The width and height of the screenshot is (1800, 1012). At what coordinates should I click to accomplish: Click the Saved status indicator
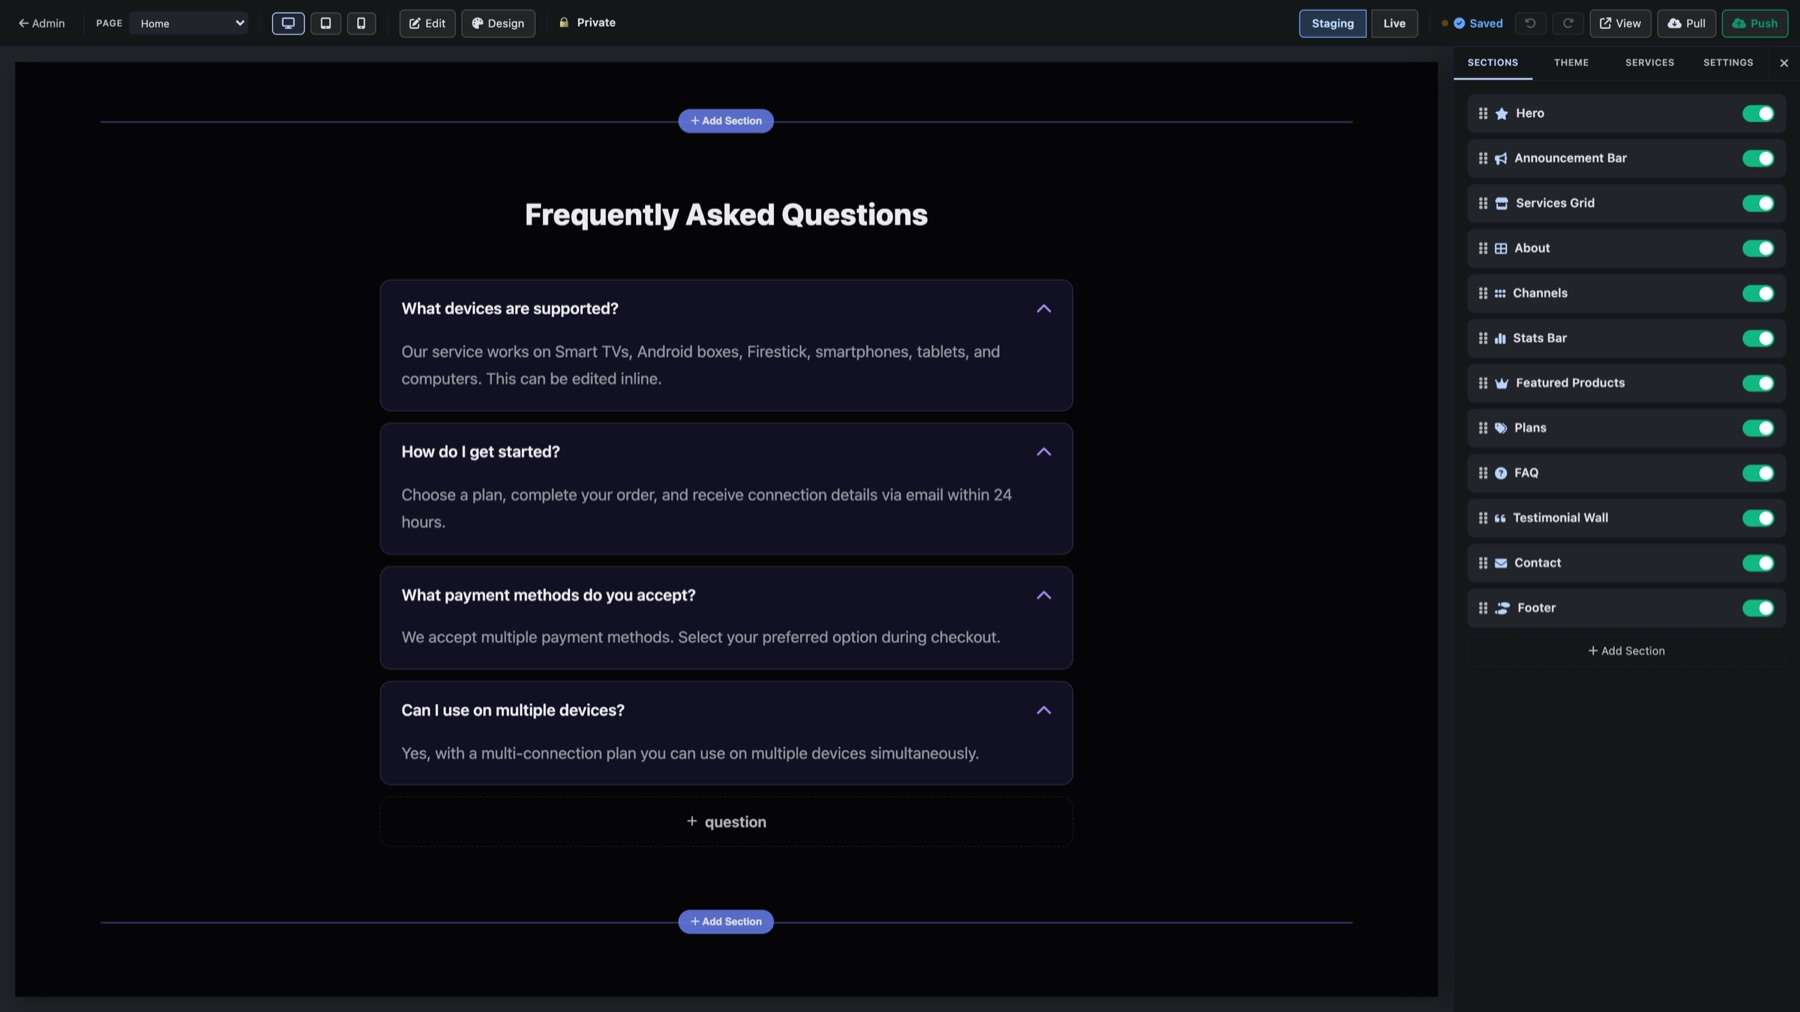[x=1477, y=23]
